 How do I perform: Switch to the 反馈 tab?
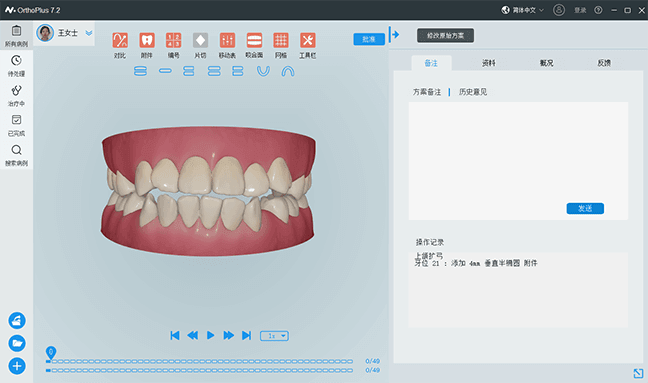pyautogui.click(x=604, y=63)
